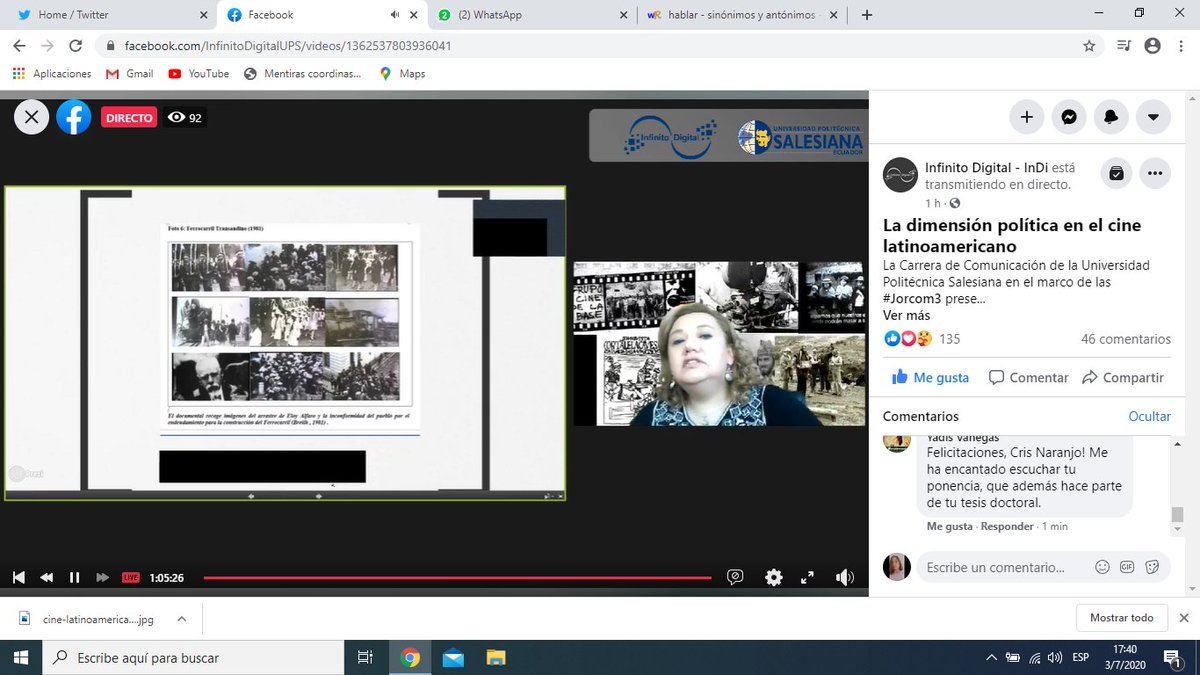Open Windows Start menu
Screen dimensions: 1200x675
coord(22,657)
